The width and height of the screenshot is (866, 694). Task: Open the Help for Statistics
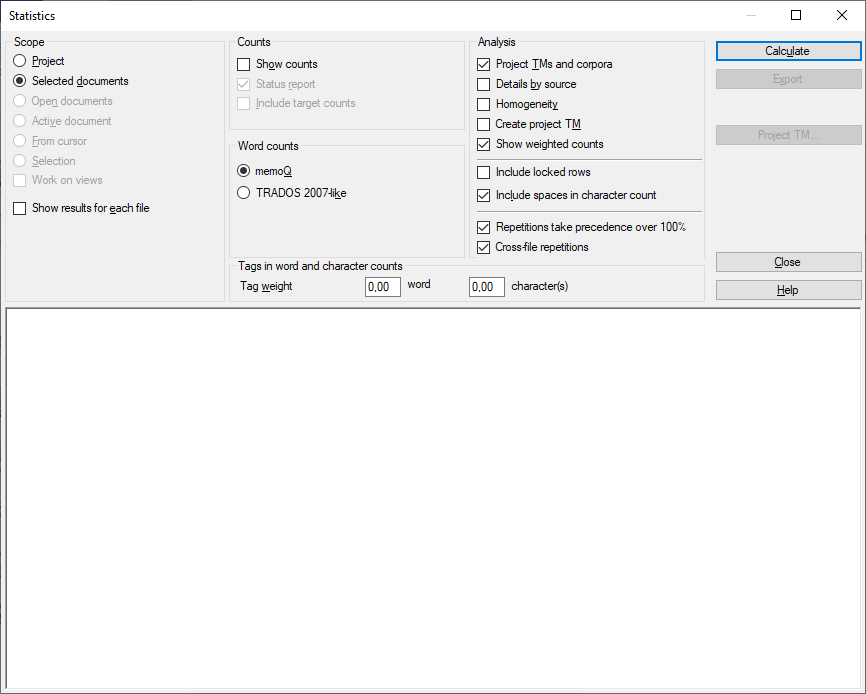pos(787,289)
